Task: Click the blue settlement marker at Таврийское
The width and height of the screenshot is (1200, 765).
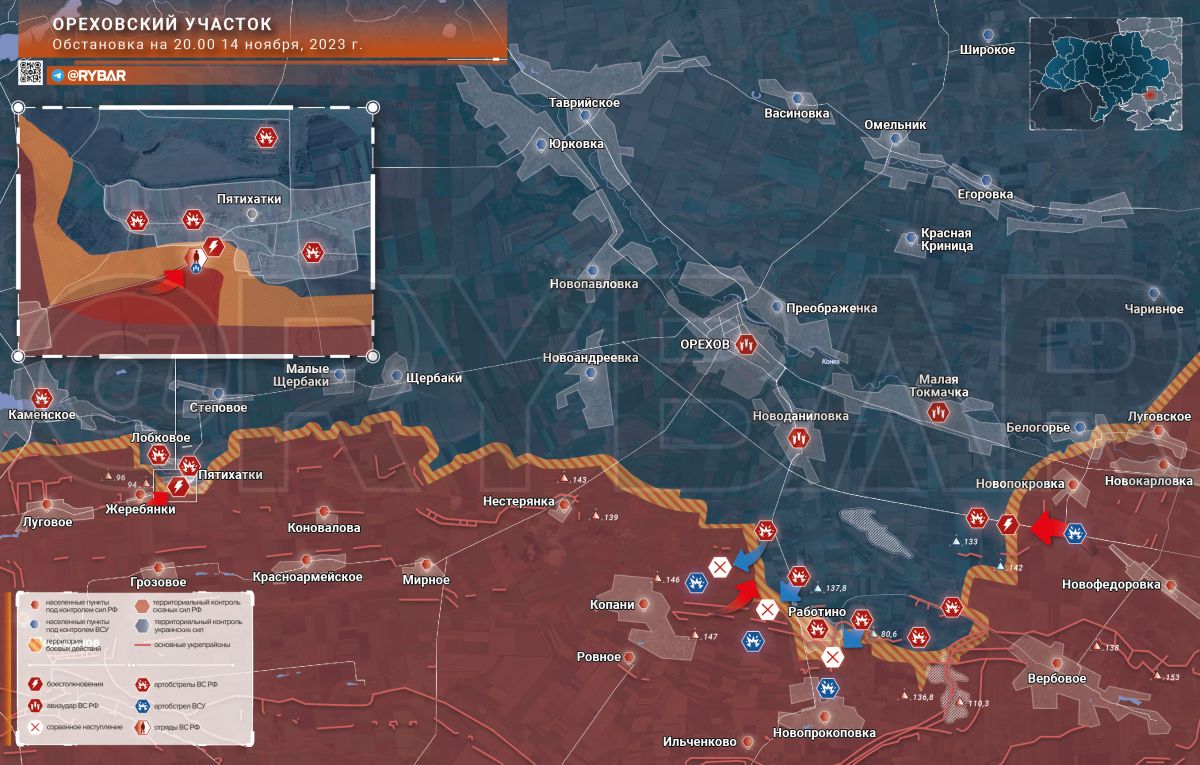Action: [x=585, y=117]
